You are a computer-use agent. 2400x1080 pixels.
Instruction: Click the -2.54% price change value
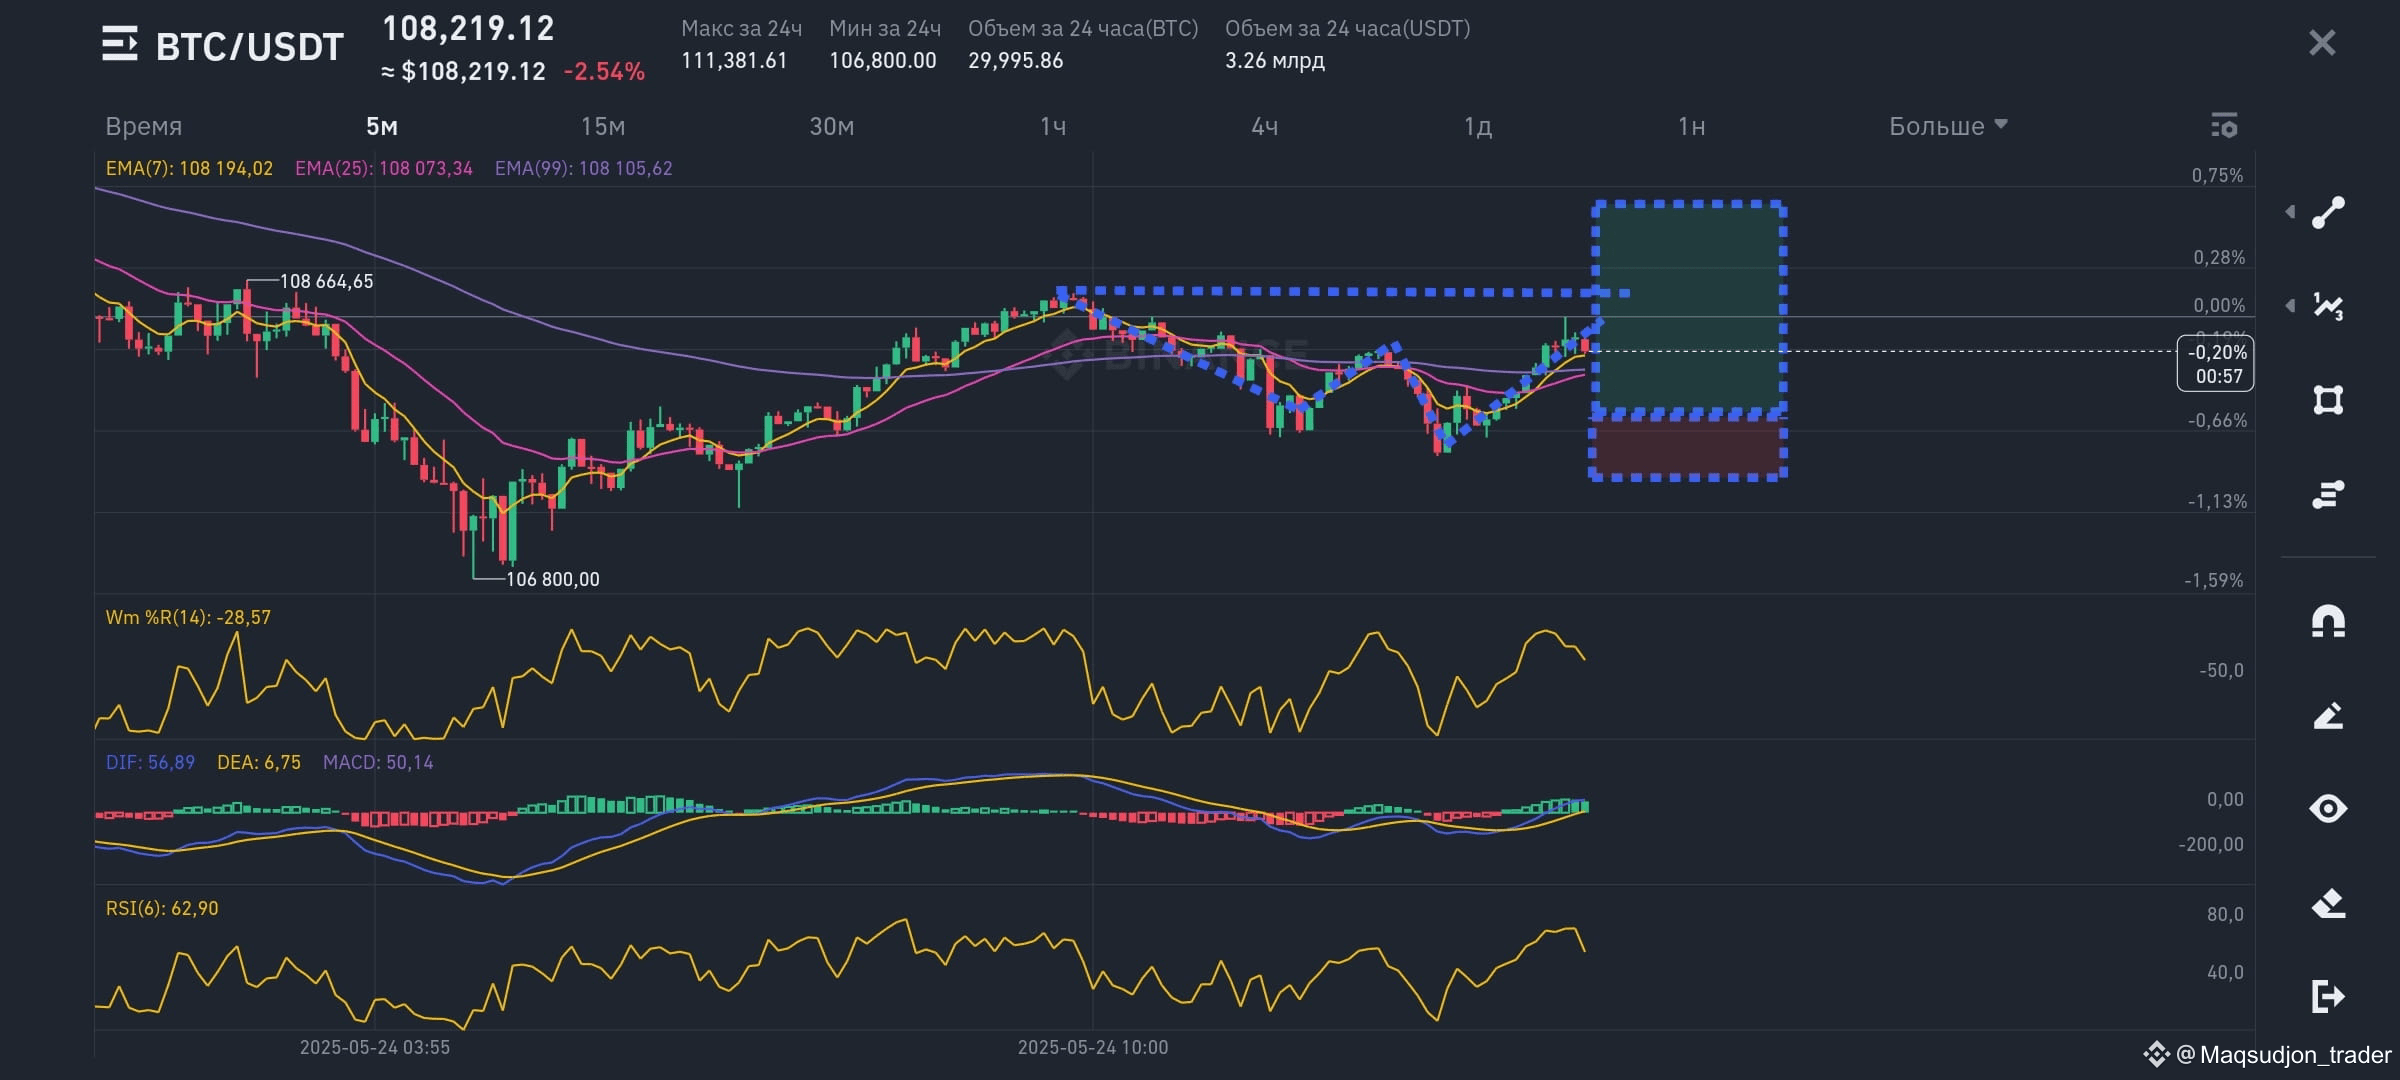point(604,71)
